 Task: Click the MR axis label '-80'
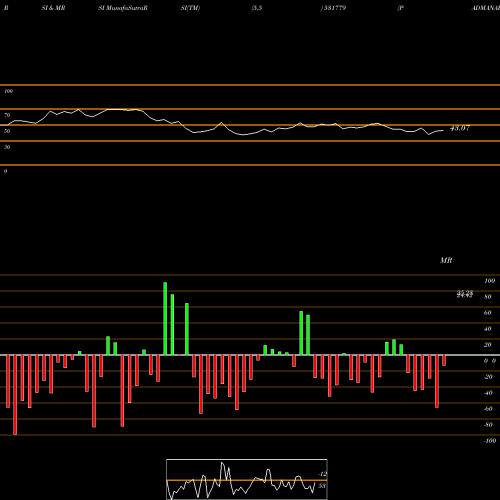[488, 425]
